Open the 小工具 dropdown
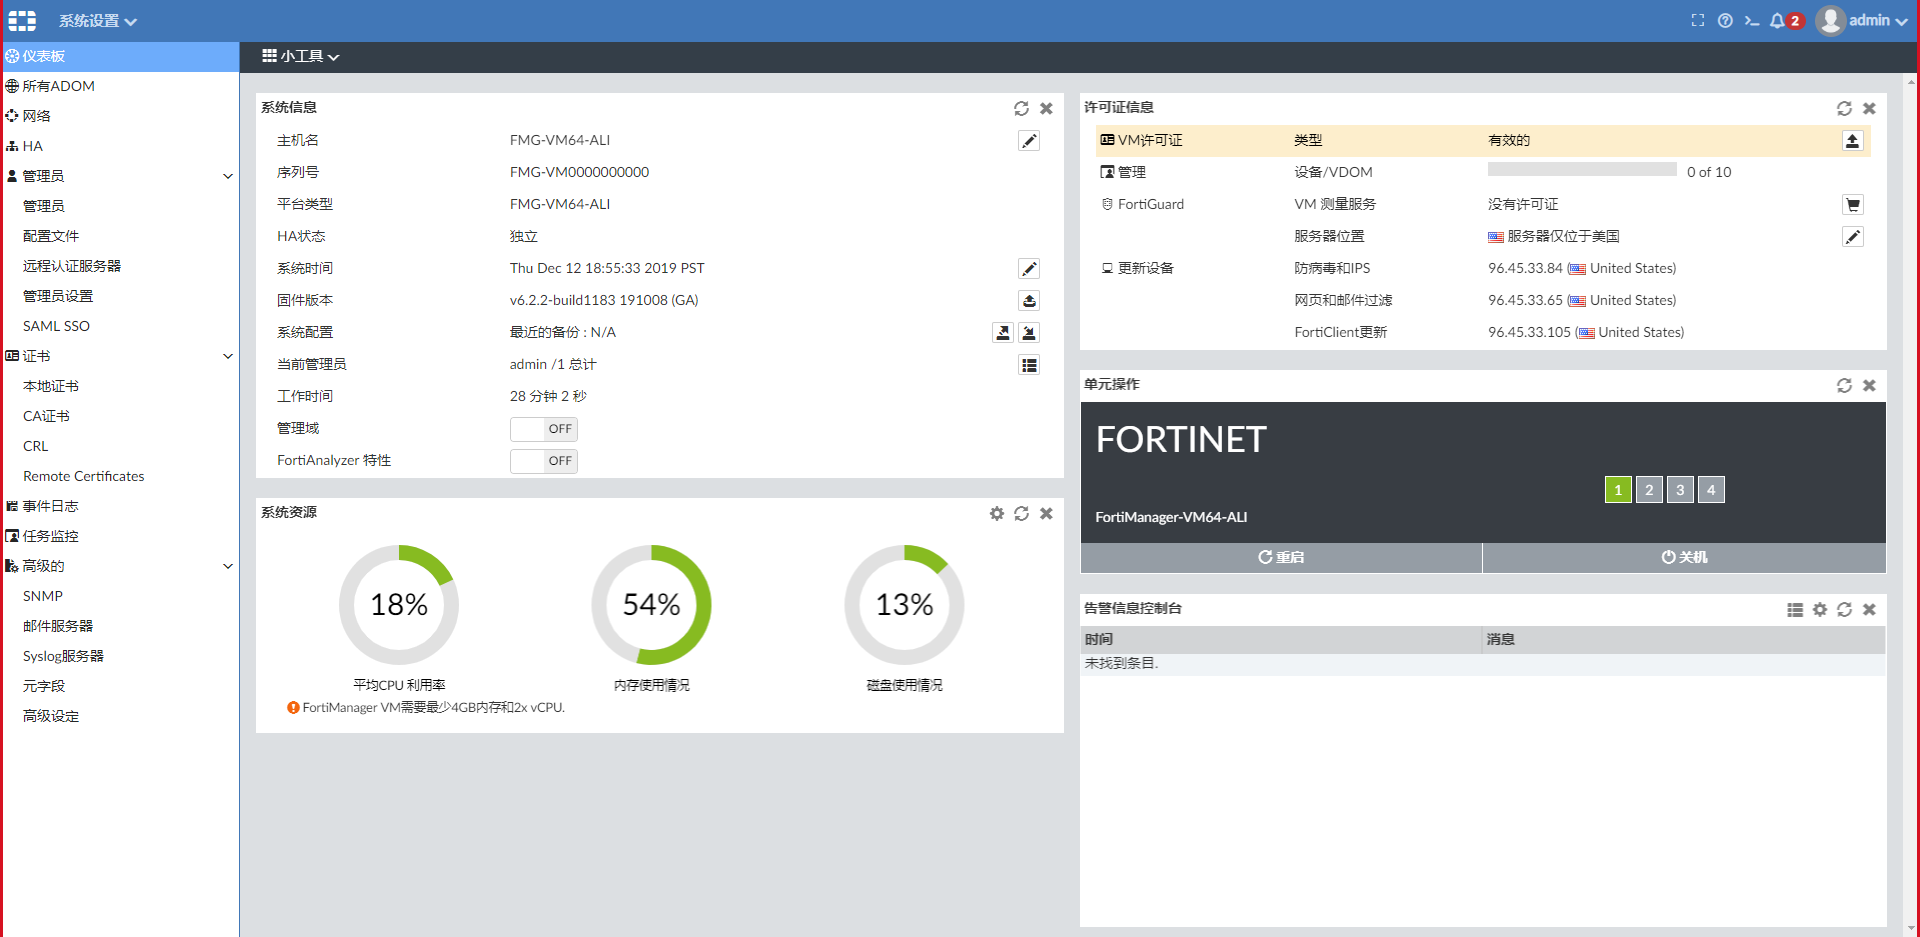The width and height of the screenshot is (1920, 937). pyautogui.click(x=301, y=56)
